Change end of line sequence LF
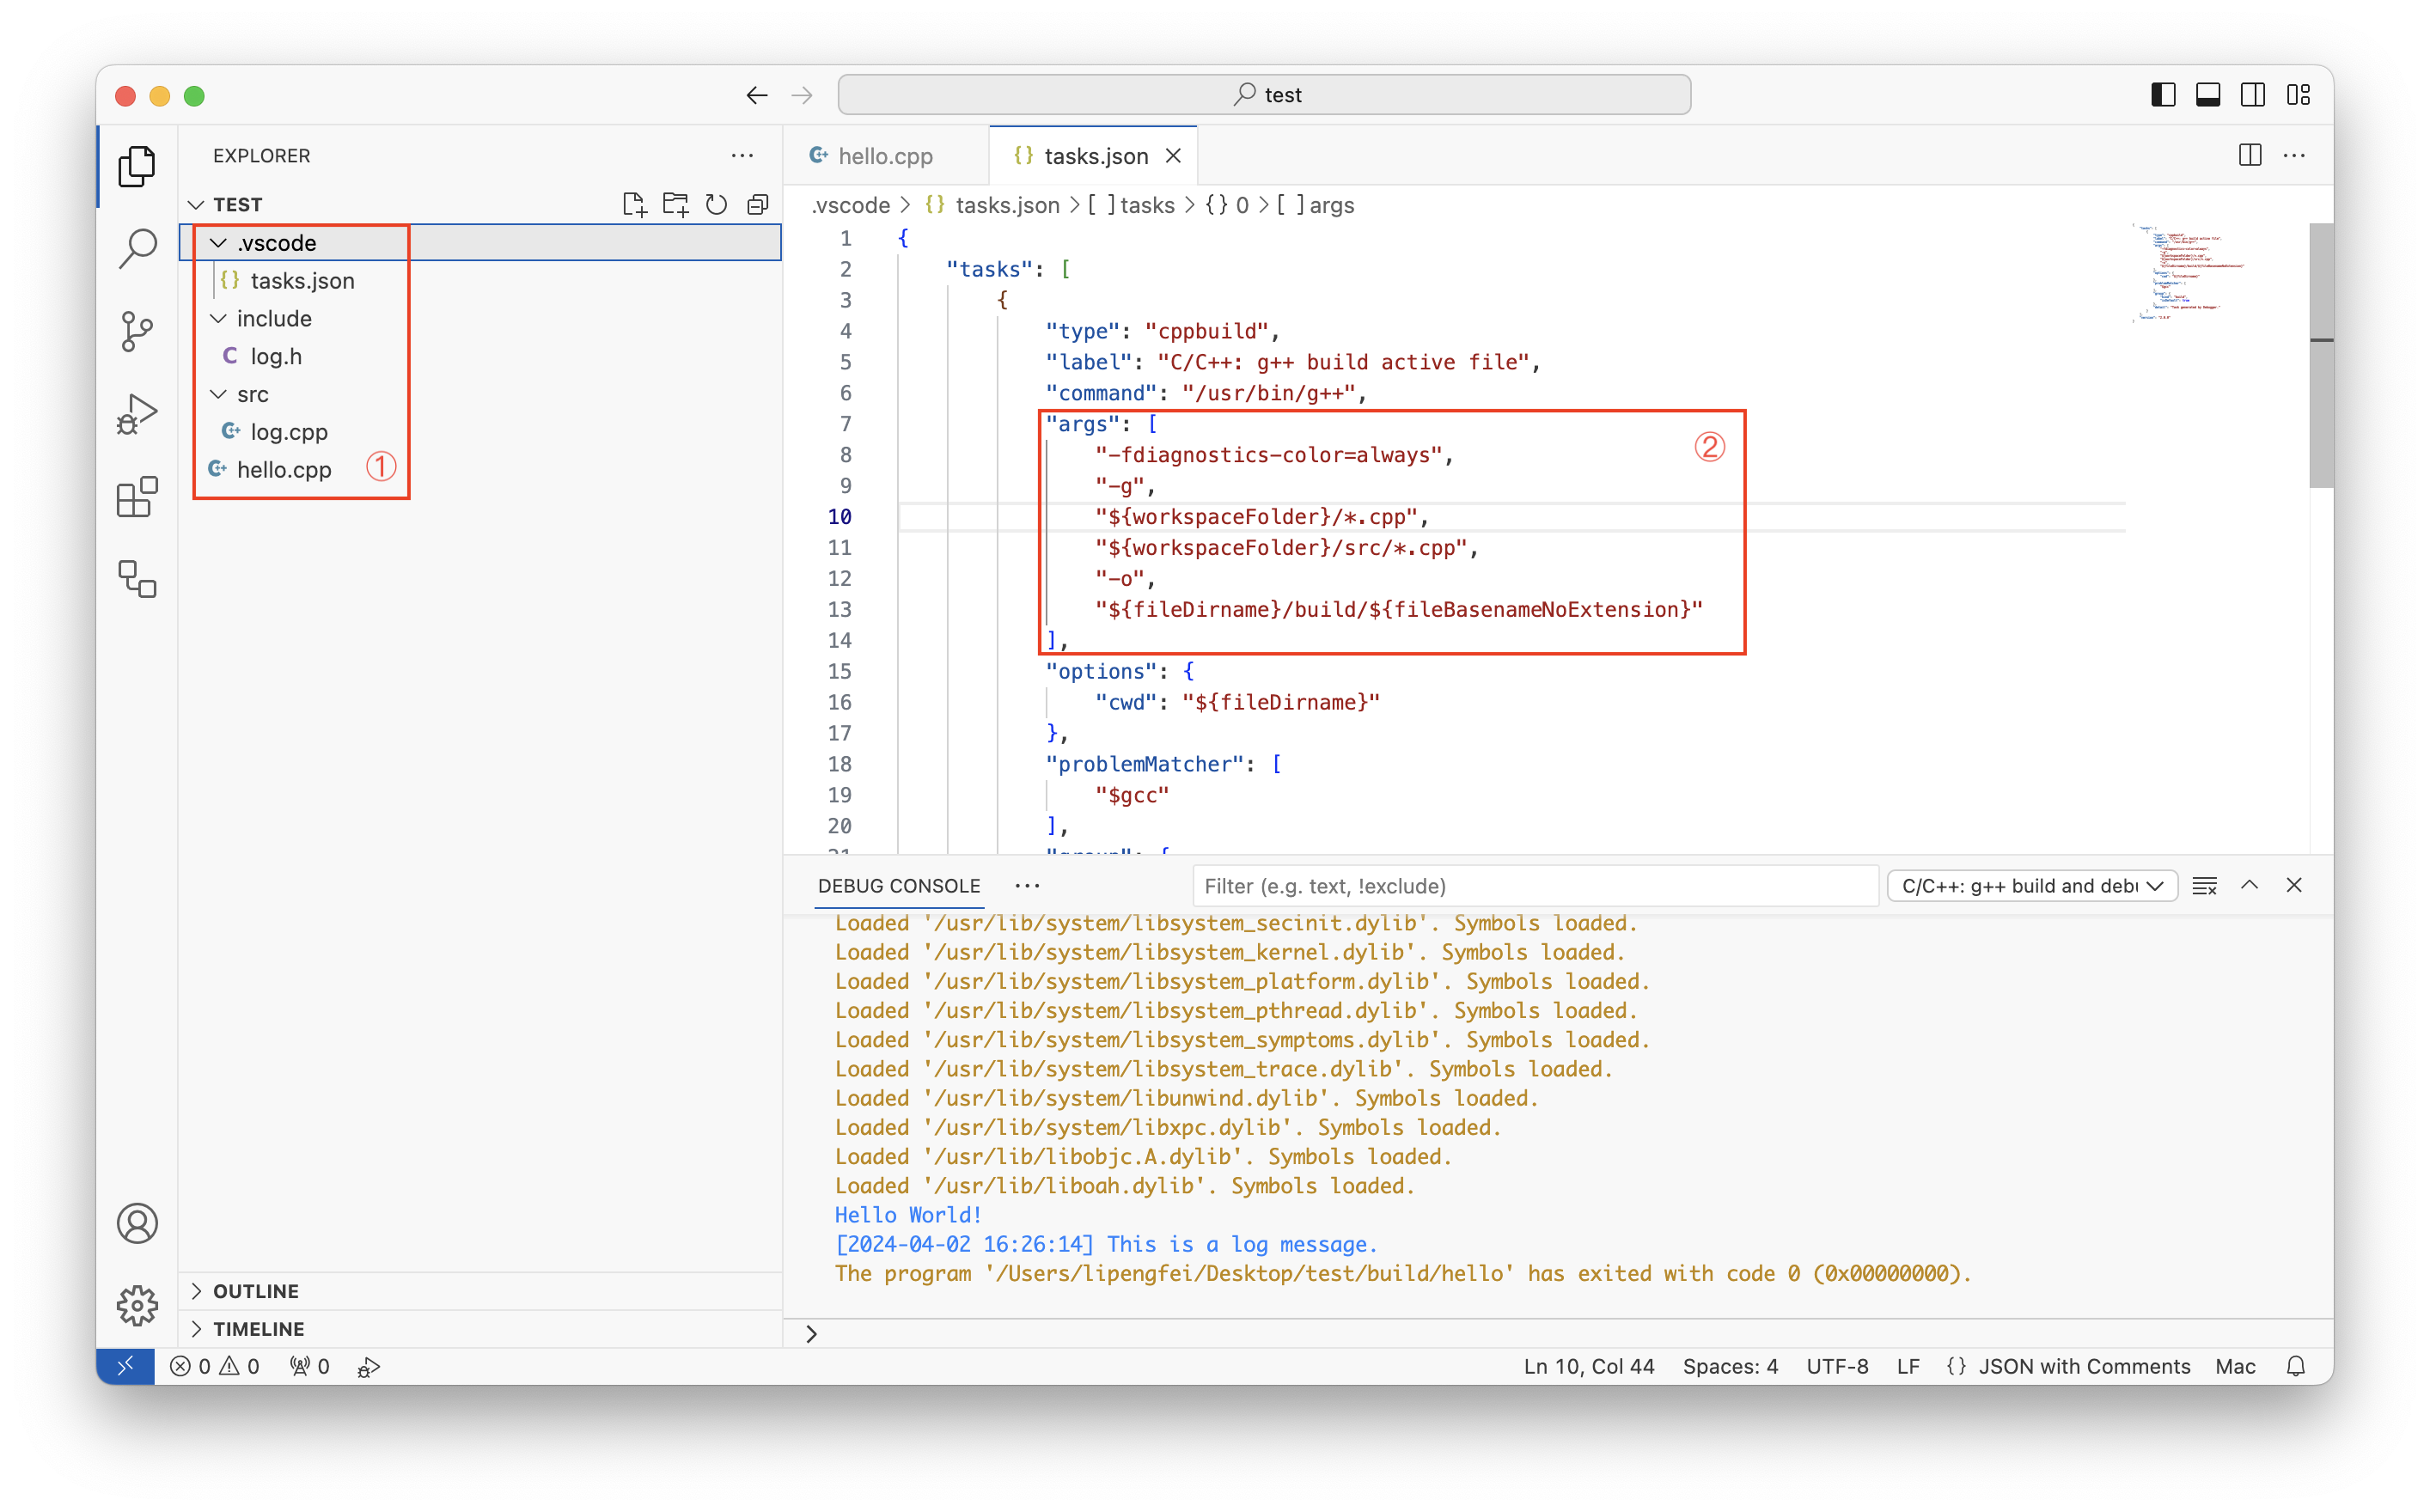 pyautogui.click(x=1908, y=1367)
